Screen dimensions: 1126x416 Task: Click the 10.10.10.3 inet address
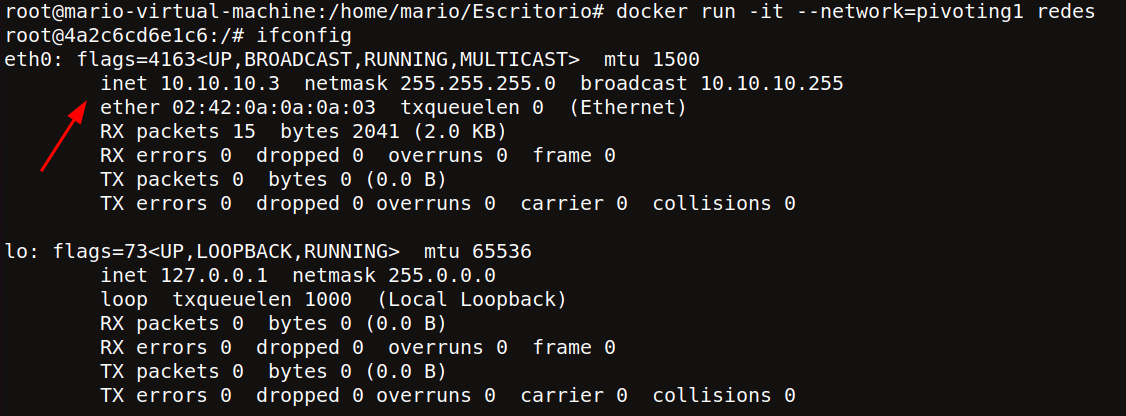click(x=220, y=84)
